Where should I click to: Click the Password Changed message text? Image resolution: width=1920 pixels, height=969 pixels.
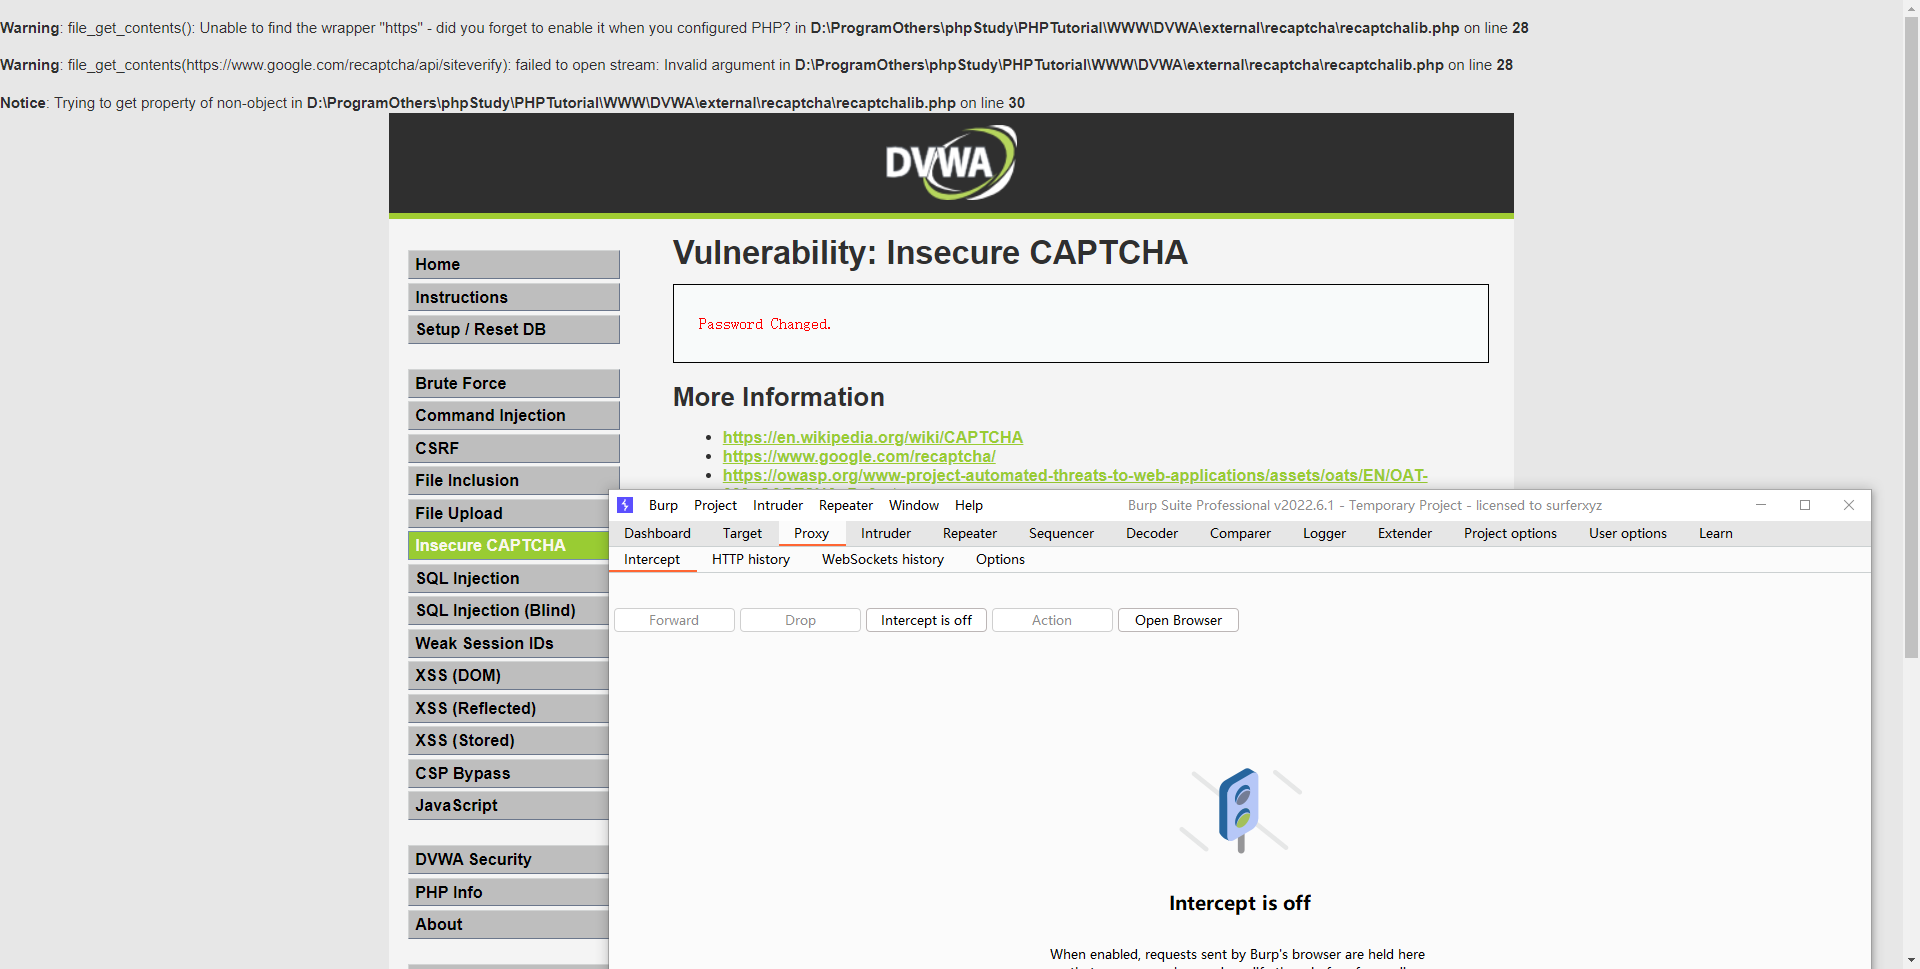[x=764, y=324]
